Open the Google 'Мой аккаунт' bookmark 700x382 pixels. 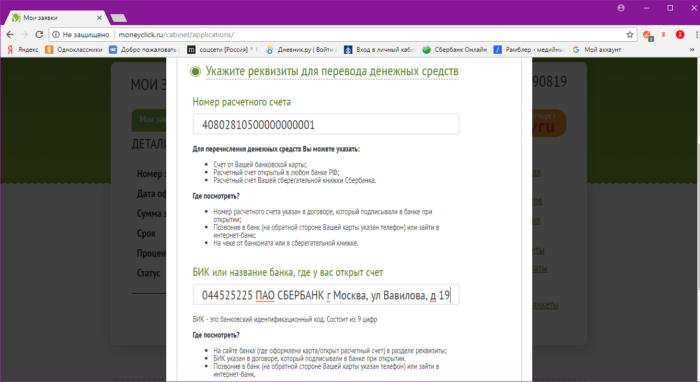pos(597,50)
